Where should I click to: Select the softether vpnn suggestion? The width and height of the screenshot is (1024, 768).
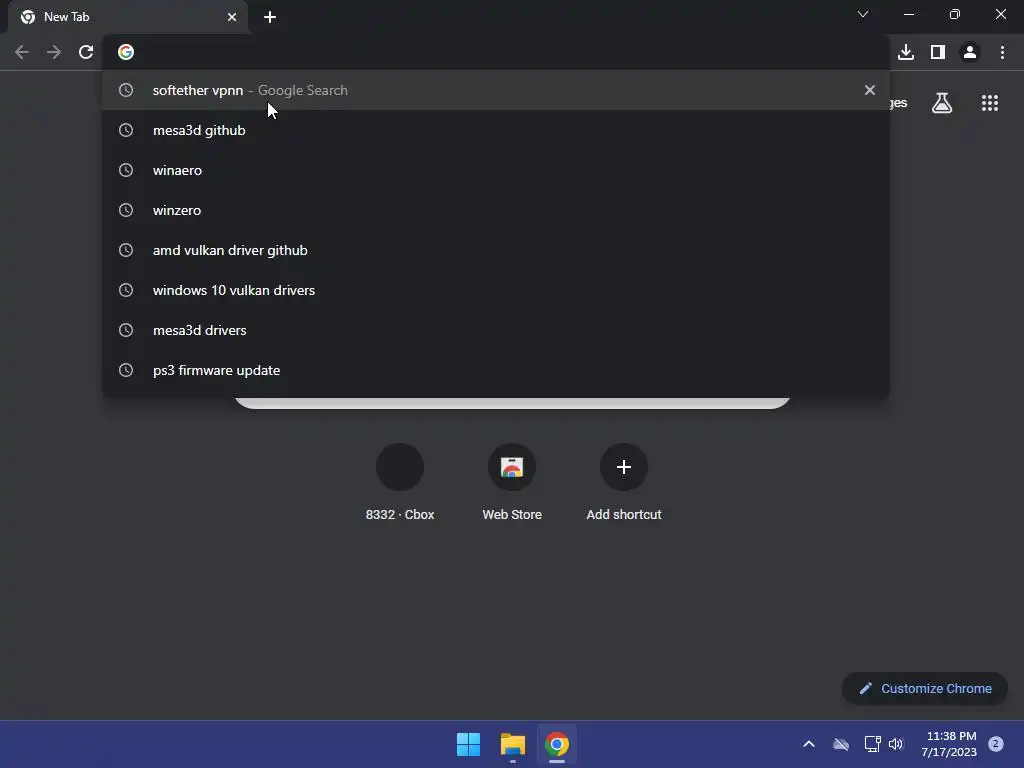click(x=496, y=90)
